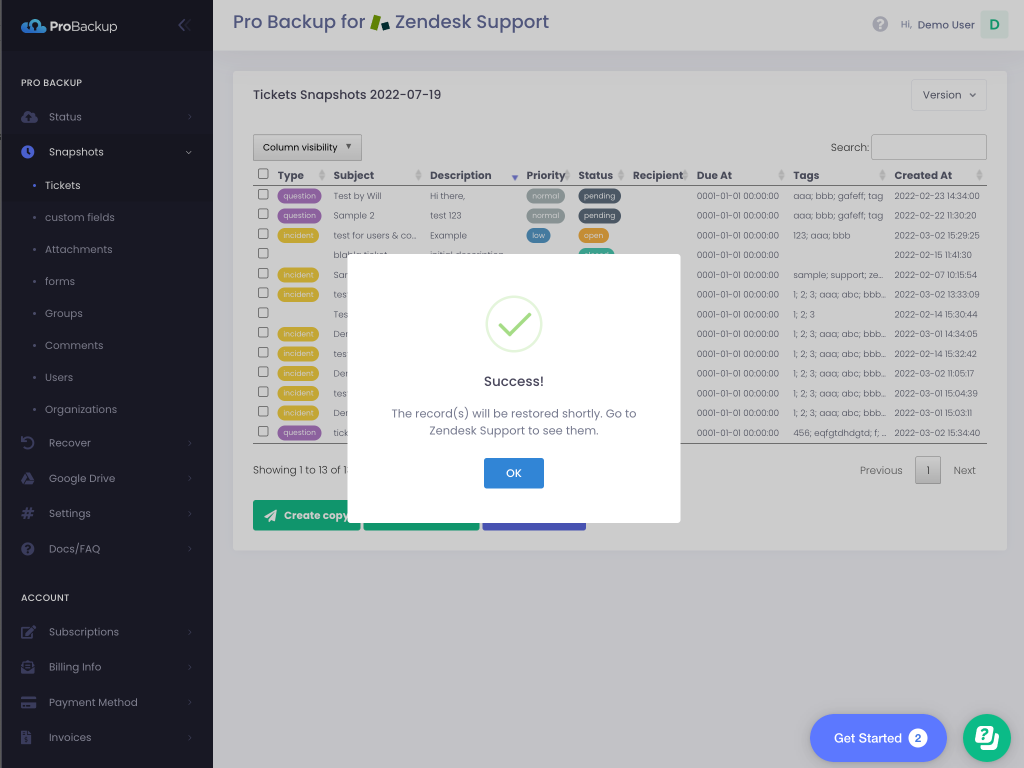Screen dimensions: 1024x768
Task: Click the Invoices file icon
Action: click(28, 737)
